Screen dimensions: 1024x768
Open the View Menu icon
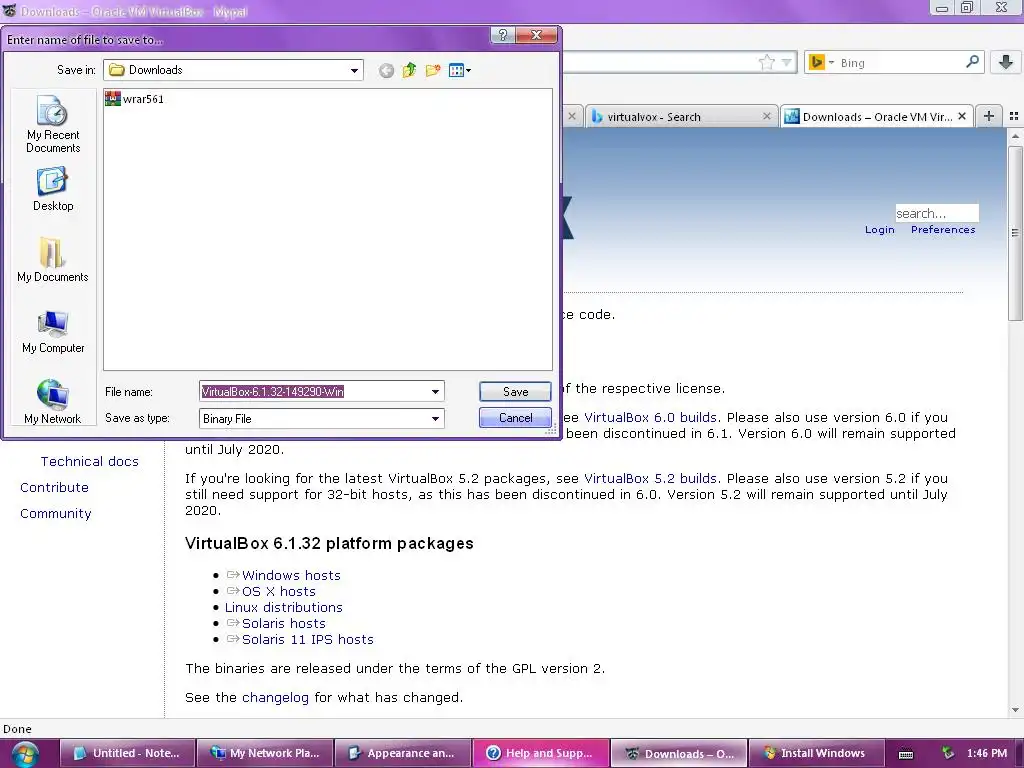tap(460, 71)
